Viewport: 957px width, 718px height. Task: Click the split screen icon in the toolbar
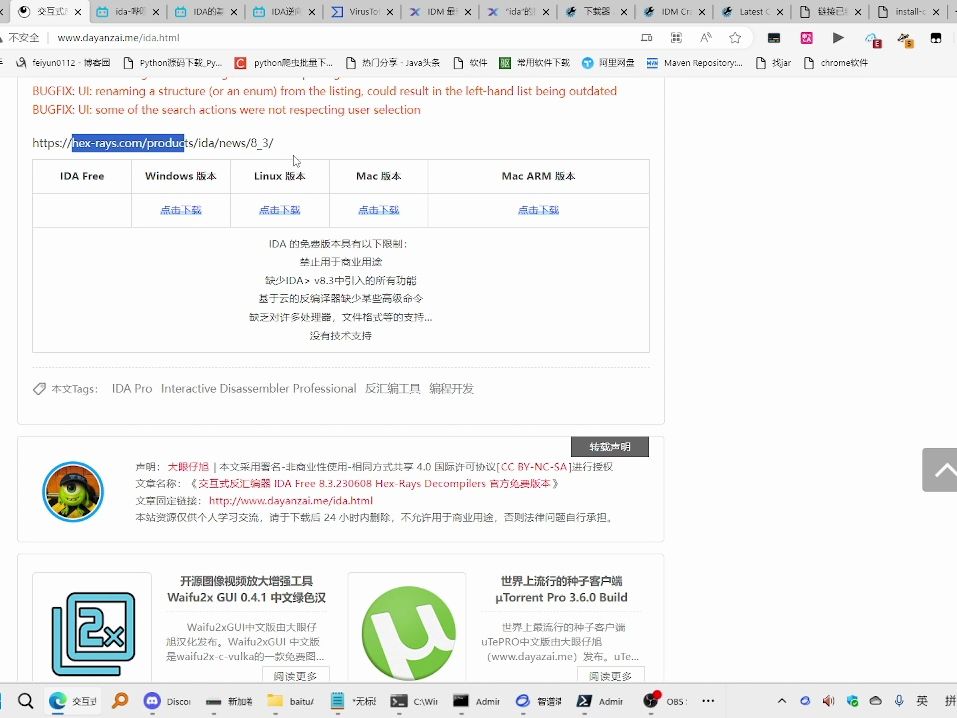(x=646, y=37)
